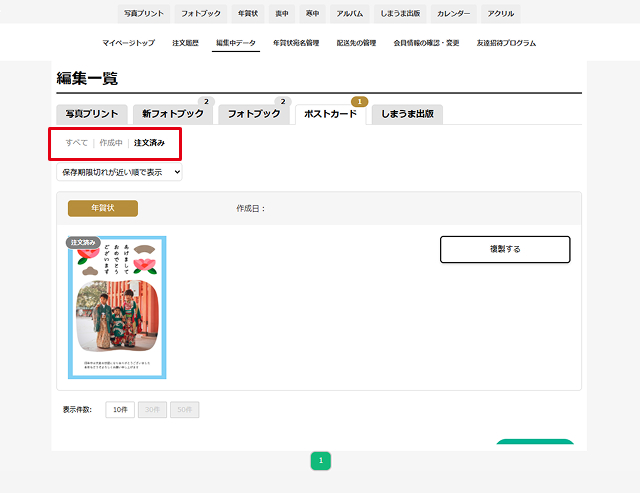Click the 表示件数 label
640x493 pixels.
pyautogui.click(x=77, y=410)
